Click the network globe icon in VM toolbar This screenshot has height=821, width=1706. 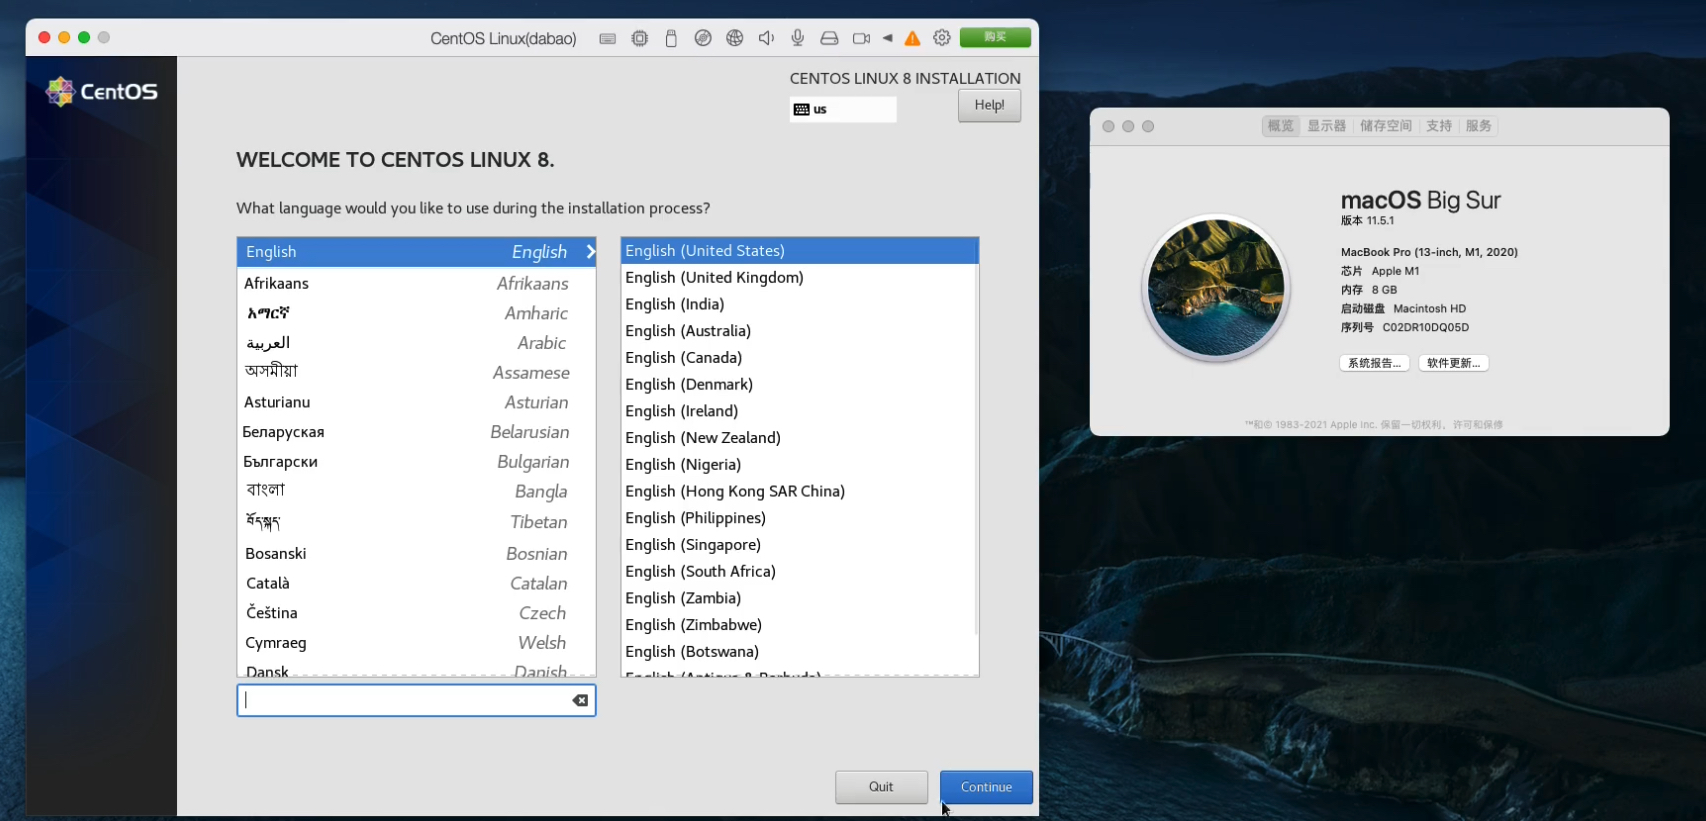tap(735, 38)
